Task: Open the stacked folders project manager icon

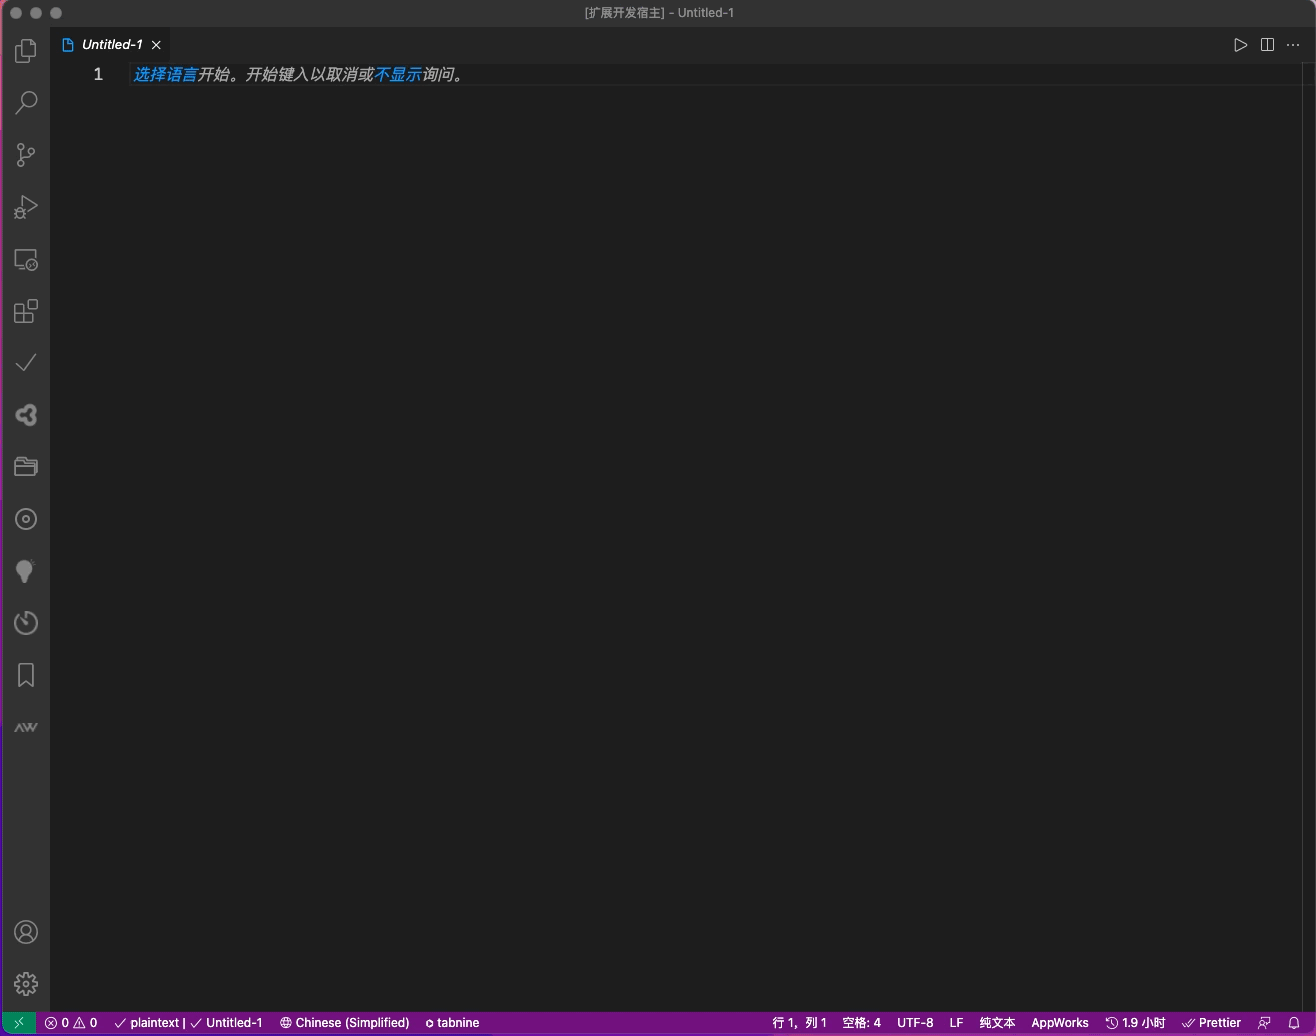Action: click(x=26, y=467)
